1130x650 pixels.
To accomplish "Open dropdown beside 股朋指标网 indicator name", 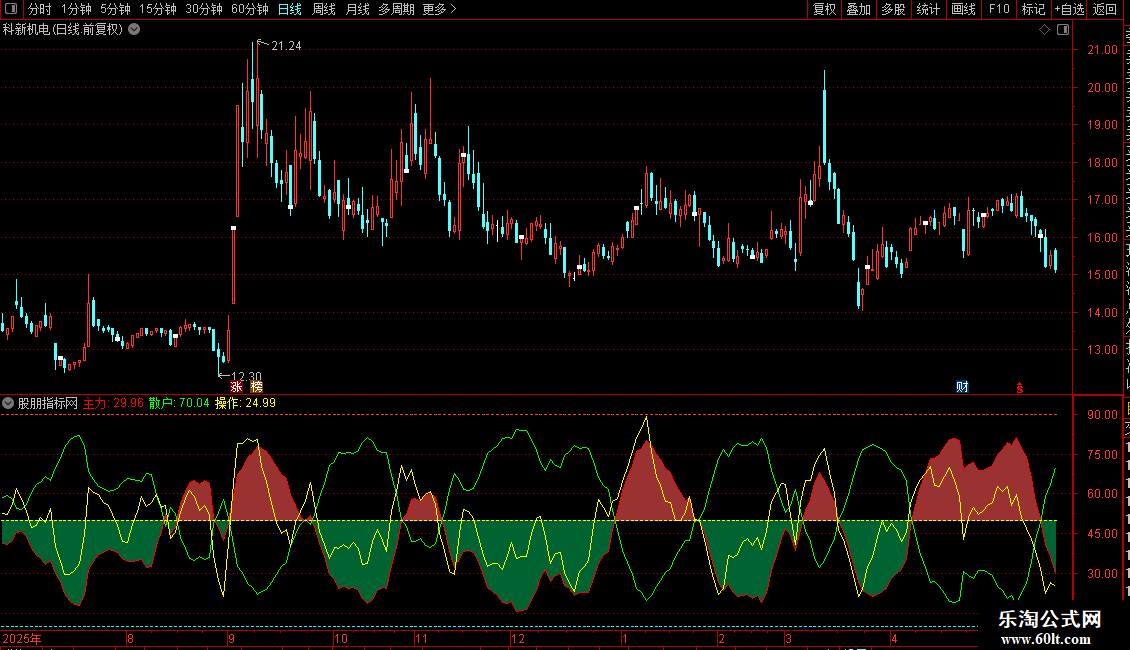I will 8,404.
